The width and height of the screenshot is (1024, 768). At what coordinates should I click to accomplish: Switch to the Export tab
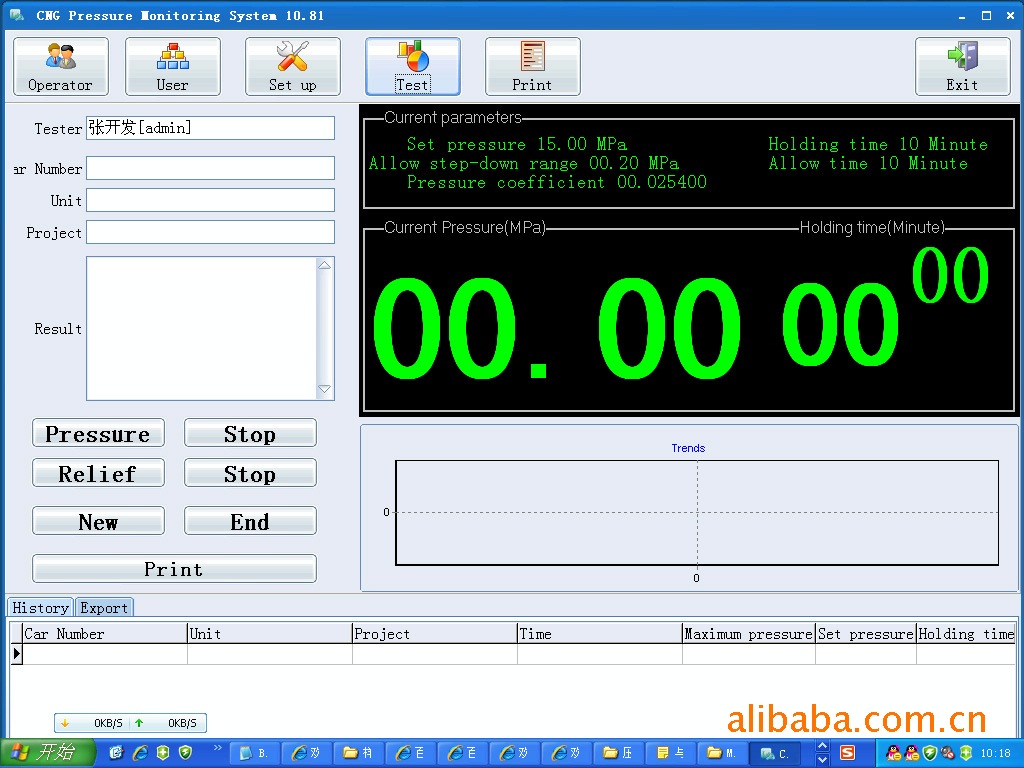click(104, 608)
